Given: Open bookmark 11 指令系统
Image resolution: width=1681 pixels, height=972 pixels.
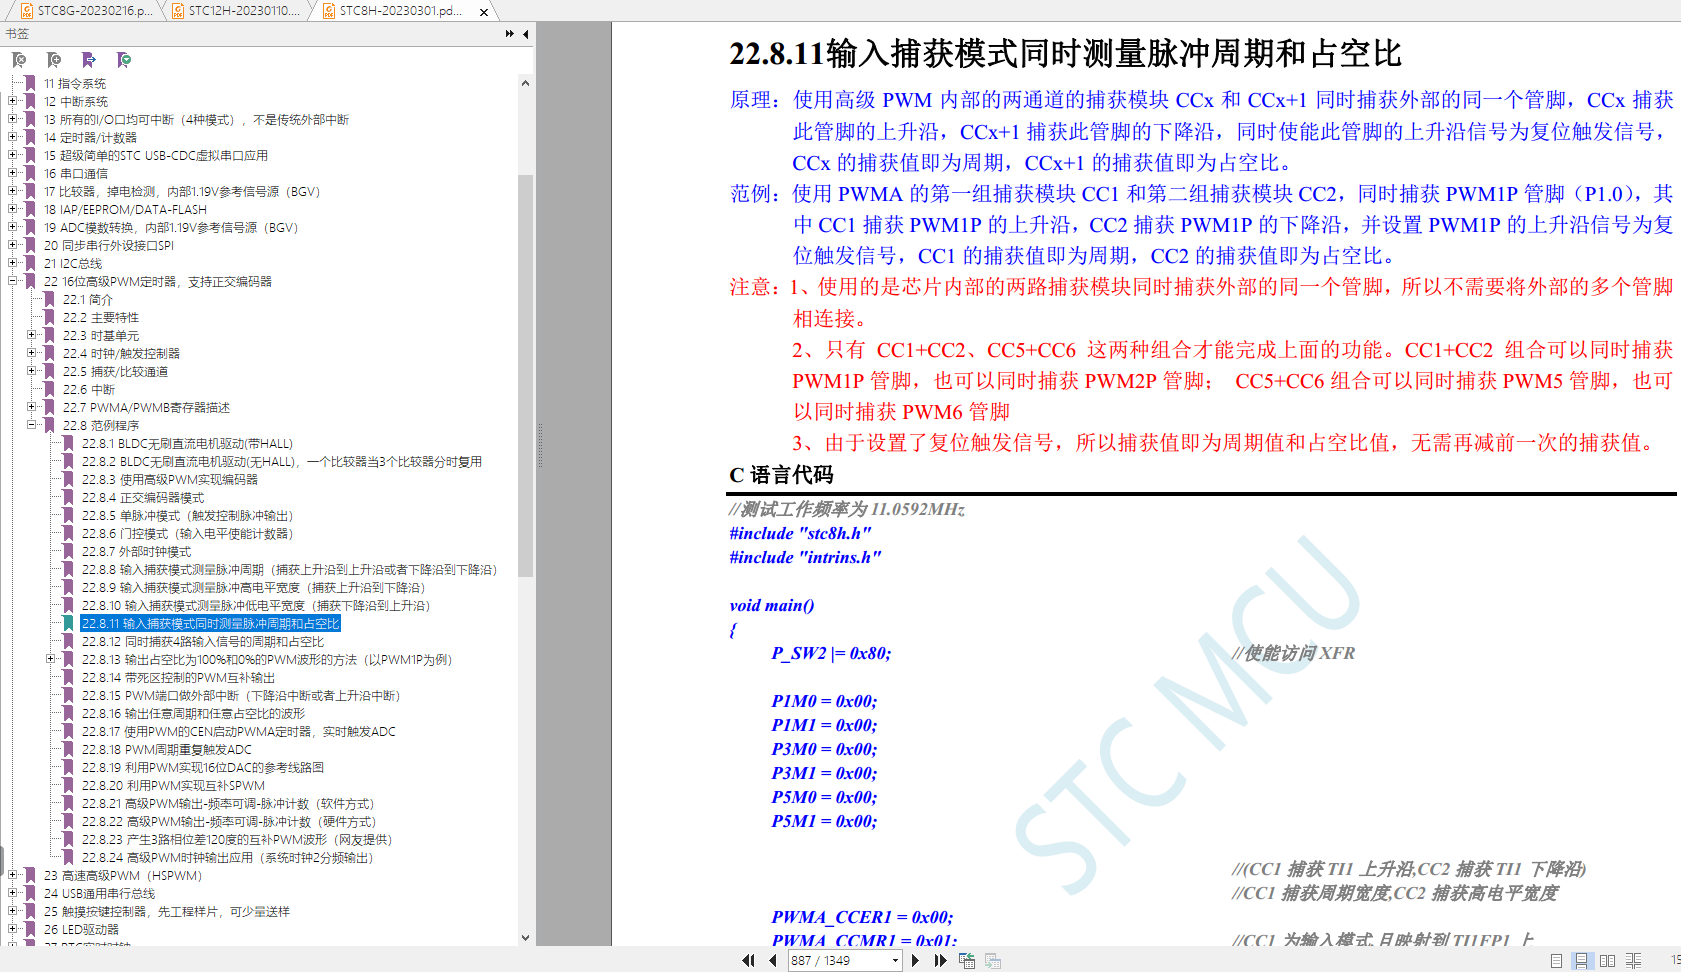Looking at the screenshot, I should (75, 83).
